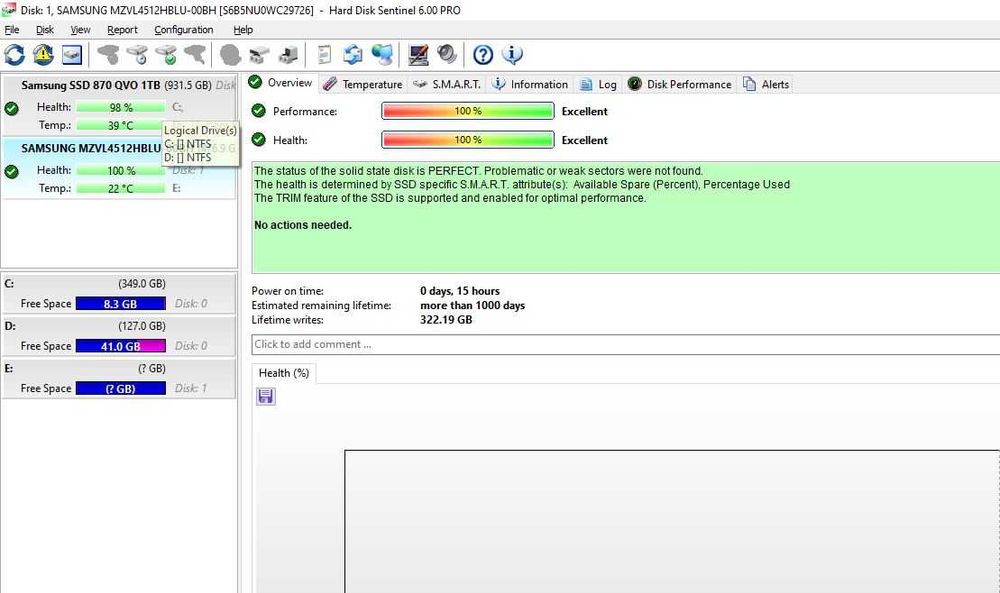The width and height of the screenshot is (1000, 593).
Task: Click the document report toolbar icon
Action: (x=325, y=55)
